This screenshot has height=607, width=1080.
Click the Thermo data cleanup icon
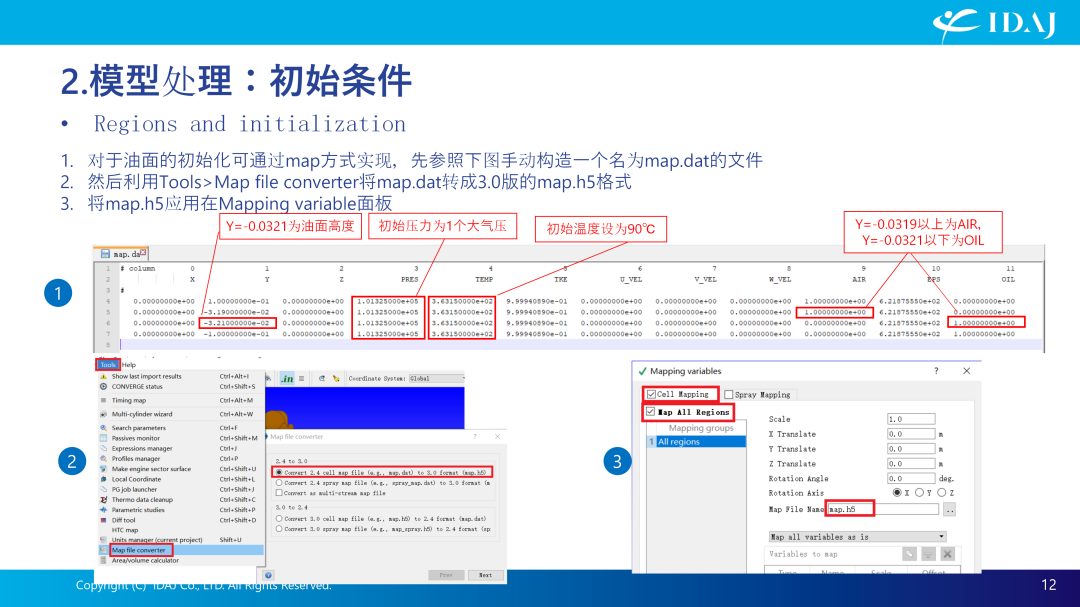pyautogui.click(x=103, y=500)
